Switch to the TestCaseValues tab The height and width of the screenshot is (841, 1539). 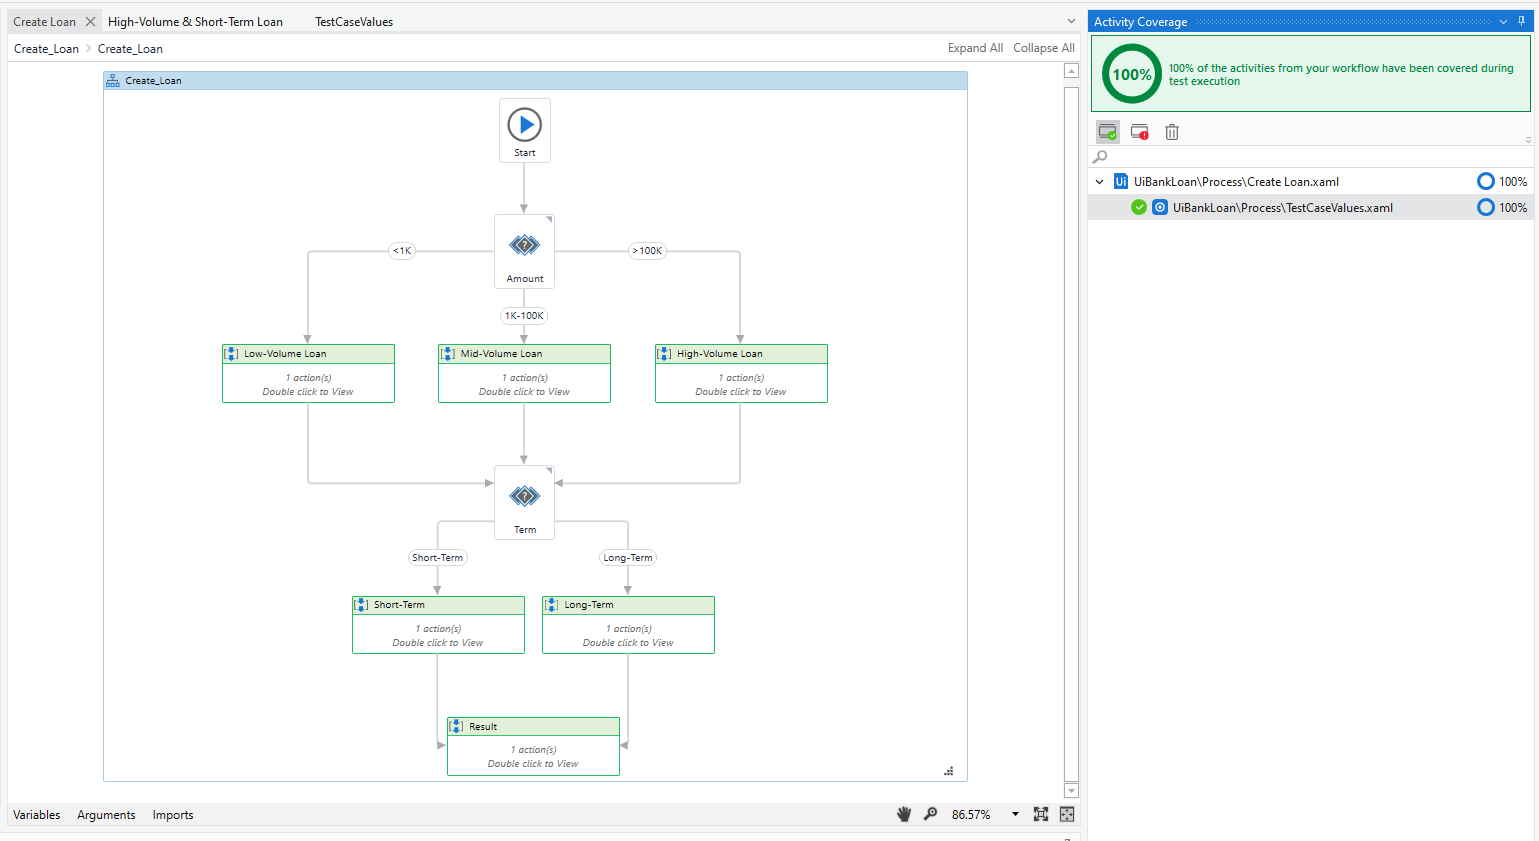(x=354, y=21)
